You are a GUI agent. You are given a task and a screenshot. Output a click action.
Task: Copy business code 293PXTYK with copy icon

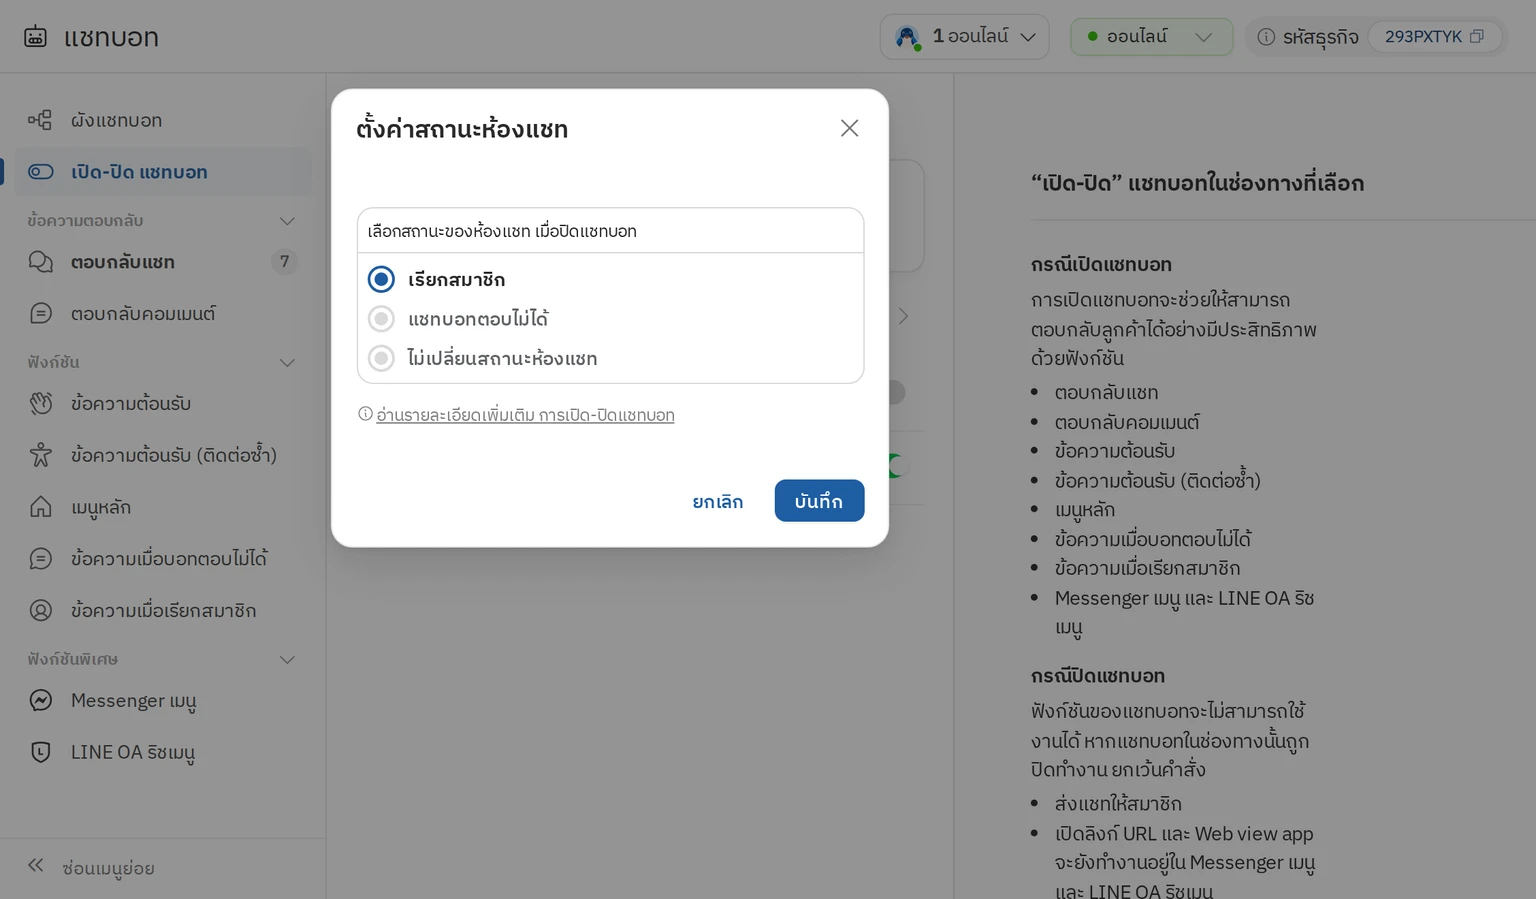click(1477, 36)
